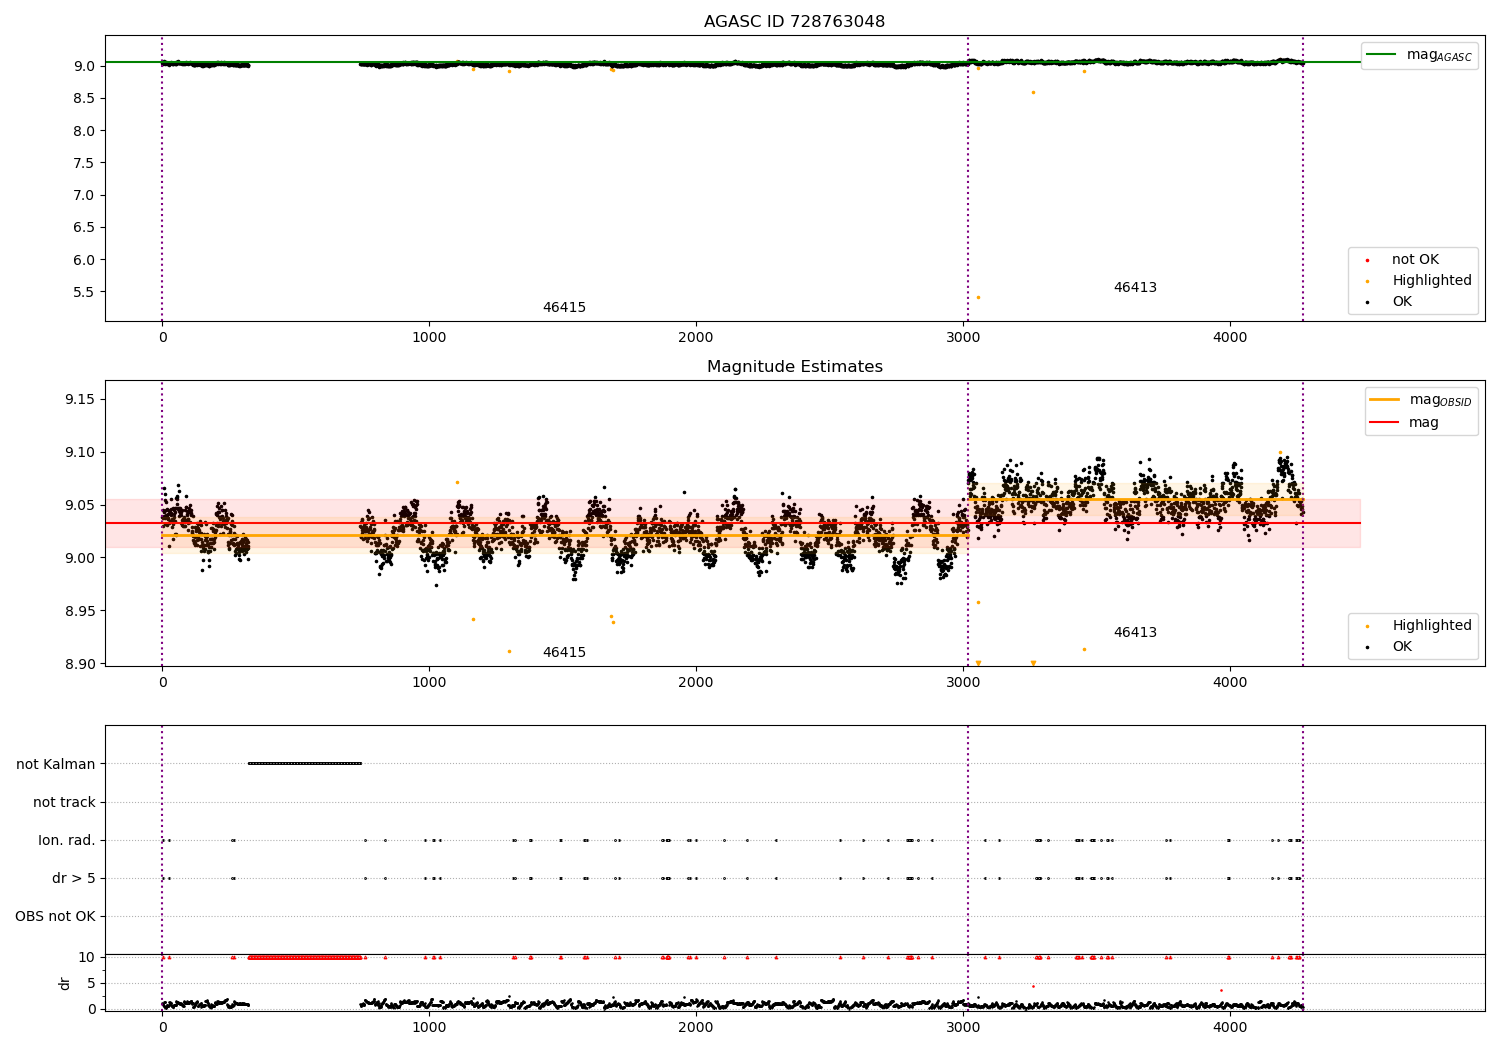Click the 5.5 tick on the top plot y-axis
Image resolution: width=1500 pixels, height=1050 pixels.
tap(84, 292)
